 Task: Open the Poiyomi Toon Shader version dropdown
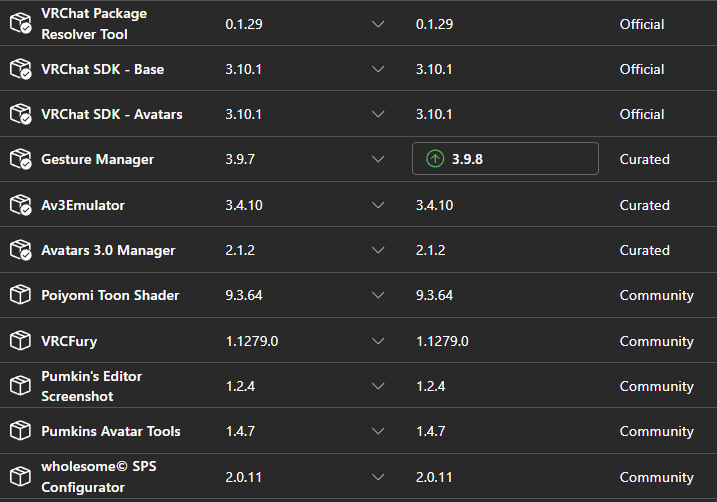(x=378, y=295)
